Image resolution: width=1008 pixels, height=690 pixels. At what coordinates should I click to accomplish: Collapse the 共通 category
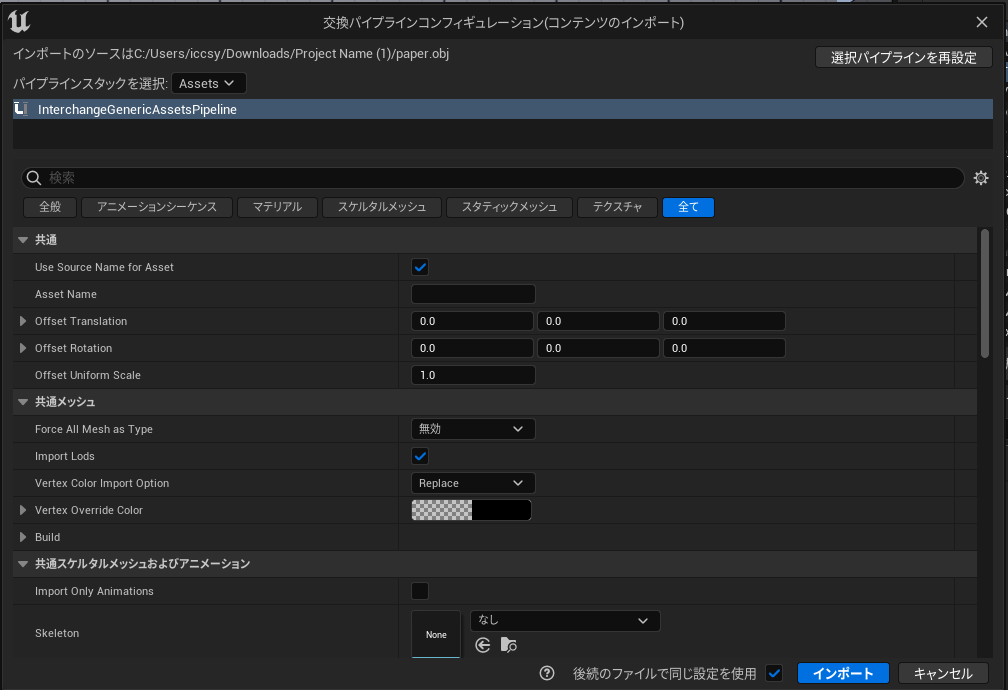point(23,240)
